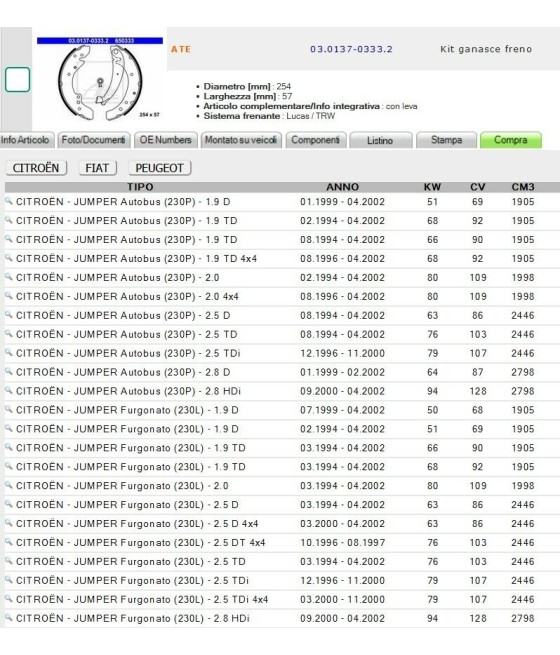
Task: Open the OE Numbers tab
Action: [165, 140]
